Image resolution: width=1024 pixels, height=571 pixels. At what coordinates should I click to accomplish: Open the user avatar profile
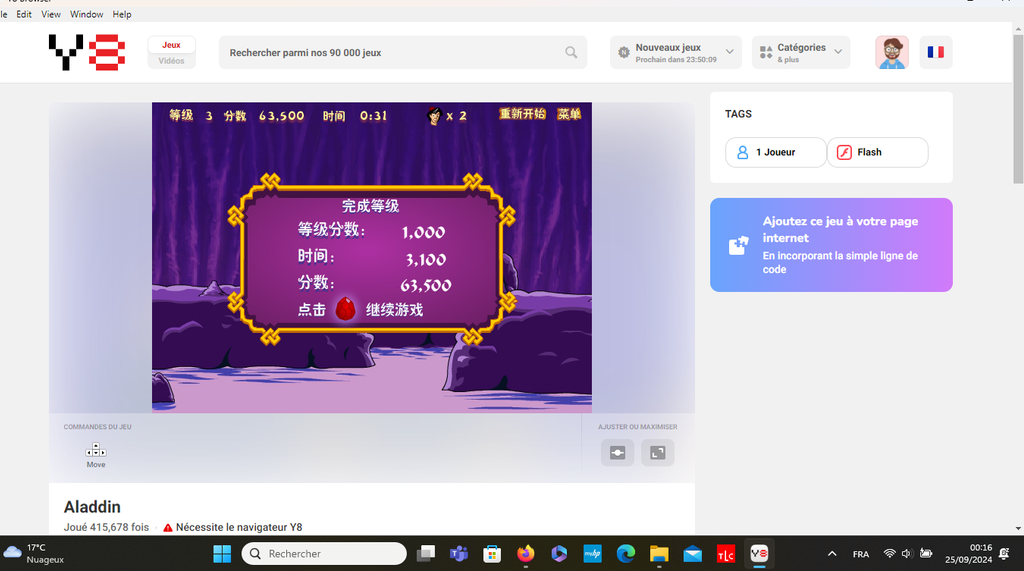coord(891,52)
